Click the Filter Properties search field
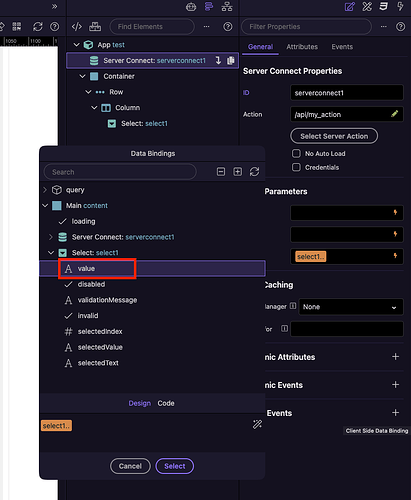411x500 pixels. coord(306,27)
